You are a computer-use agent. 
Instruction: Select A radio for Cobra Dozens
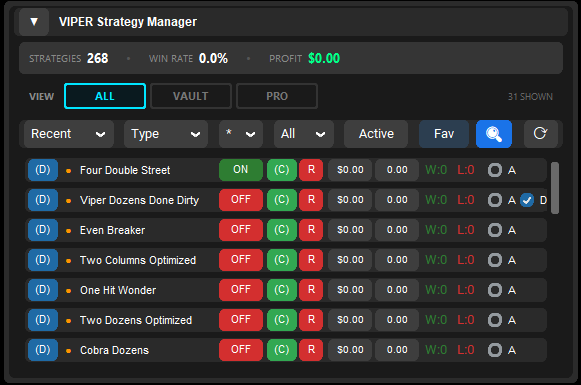[495, 350]
